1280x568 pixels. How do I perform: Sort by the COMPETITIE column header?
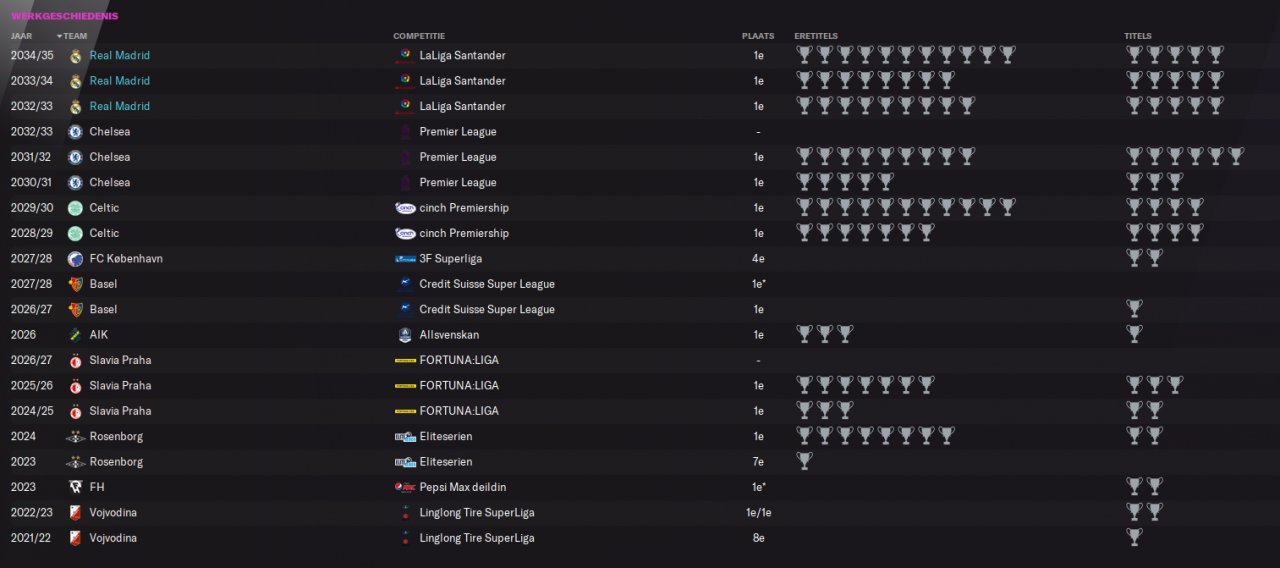point(419,36)
